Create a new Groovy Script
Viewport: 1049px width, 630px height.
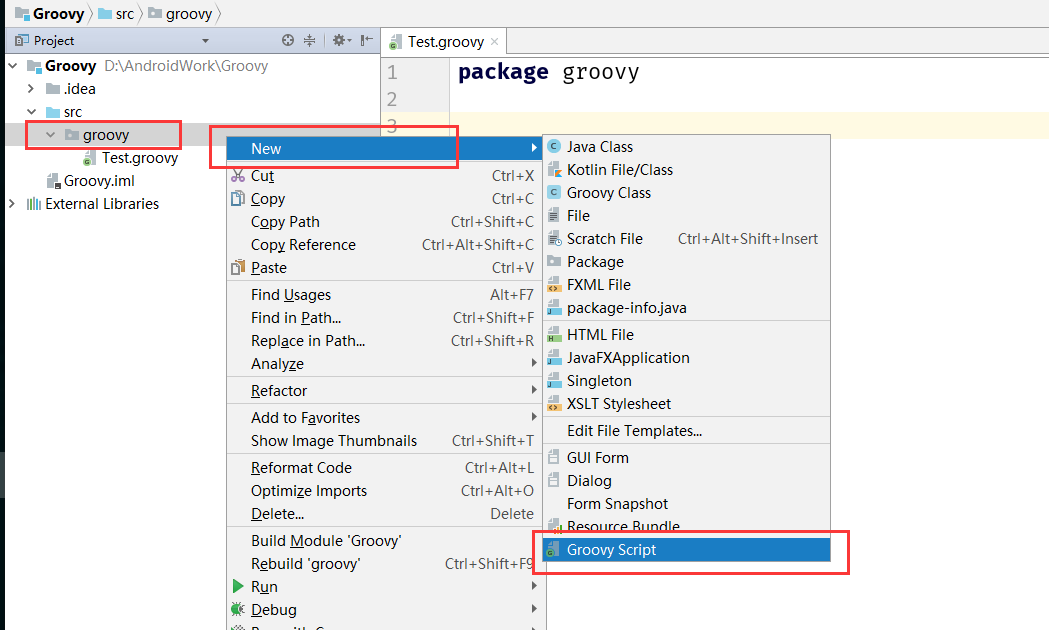pos(686,550)
